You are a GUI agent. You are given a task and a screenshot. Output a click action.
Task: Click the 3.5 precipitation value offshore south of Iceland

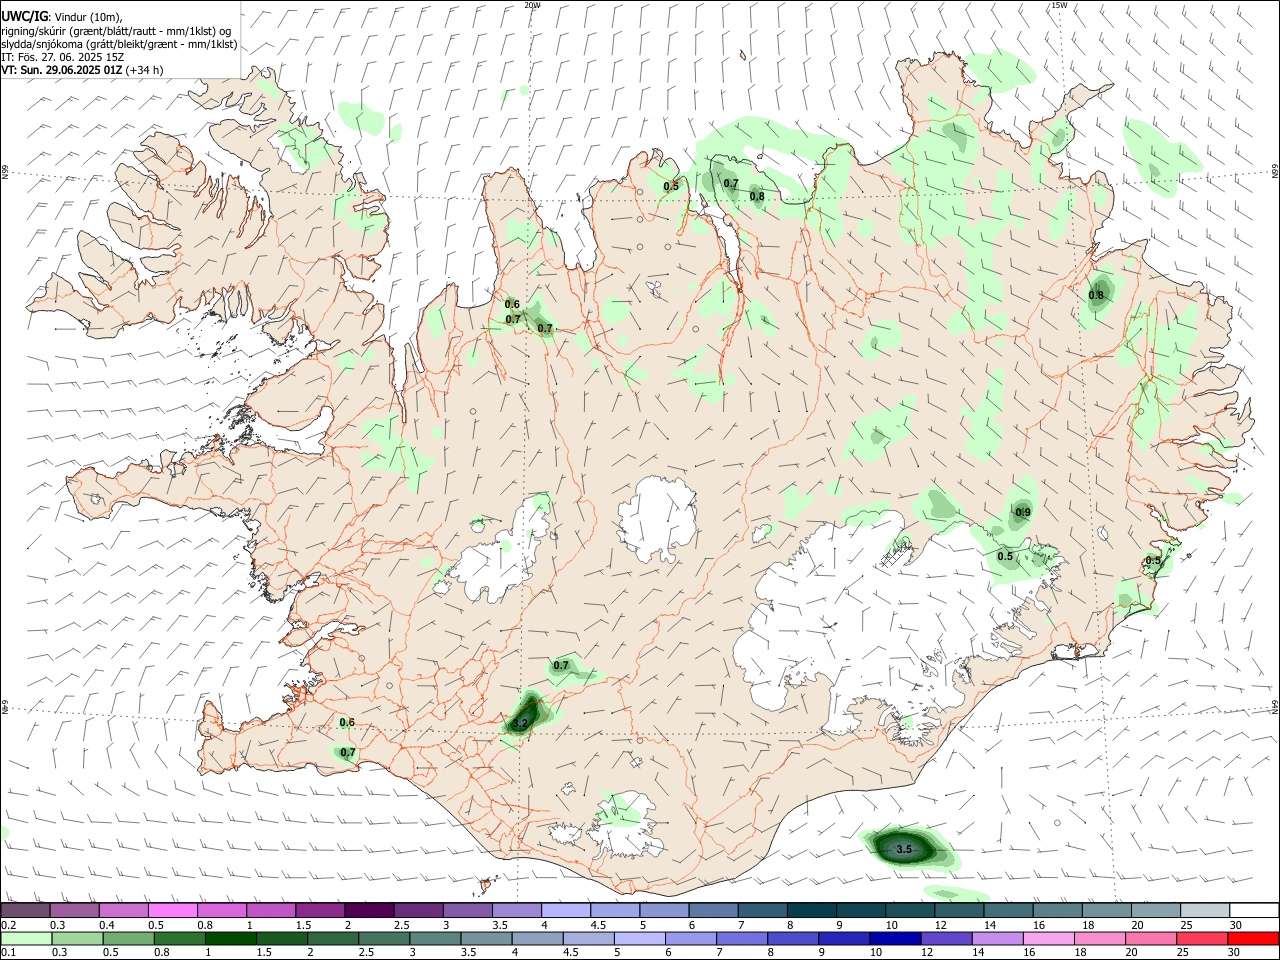coord(904,849)
